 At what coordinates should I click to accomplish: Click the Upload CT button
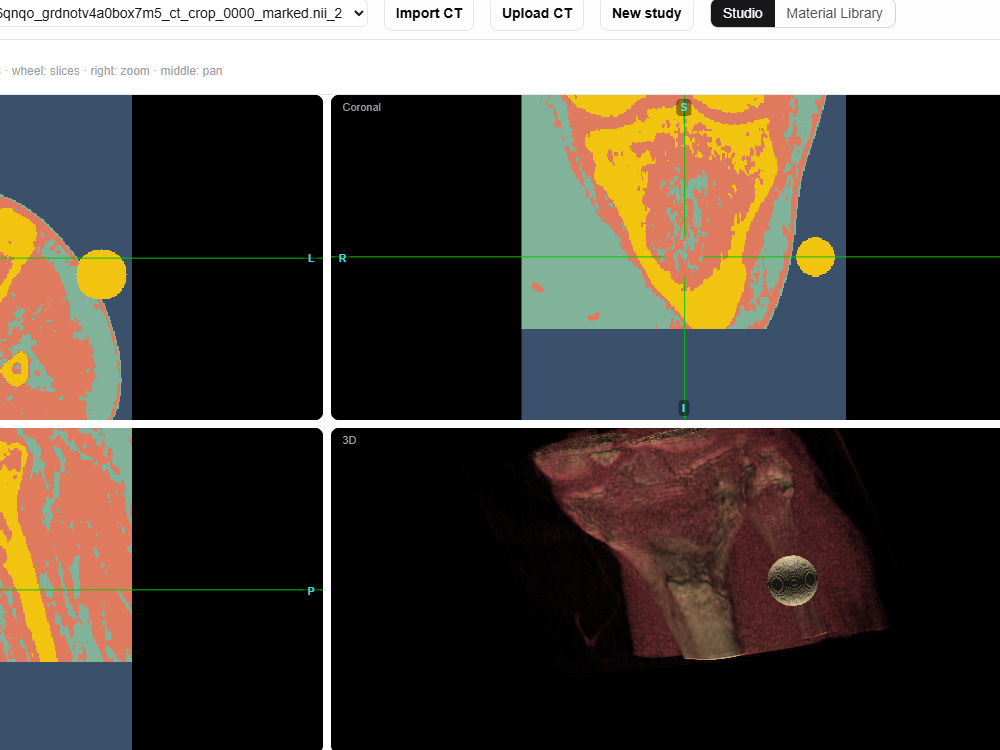(x=537, y=13)
